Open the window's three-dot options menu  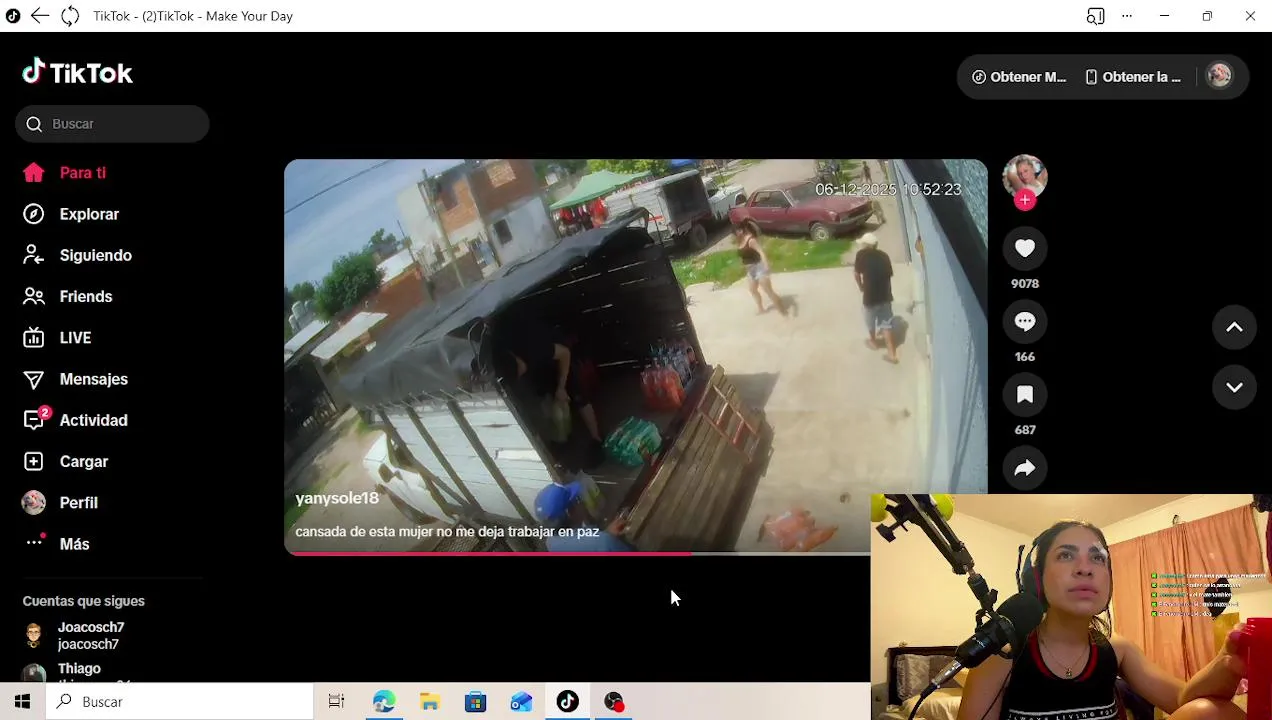click(1127, 16)
